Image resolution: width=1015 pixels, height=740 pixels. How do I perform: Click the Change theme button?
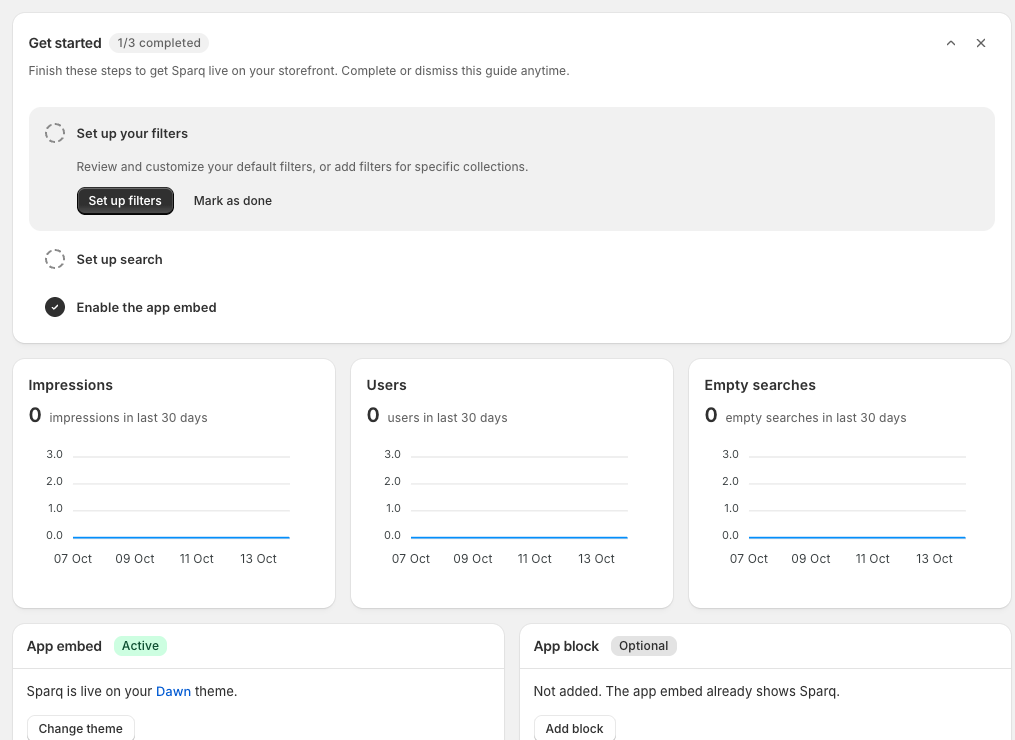coord(80,728)
